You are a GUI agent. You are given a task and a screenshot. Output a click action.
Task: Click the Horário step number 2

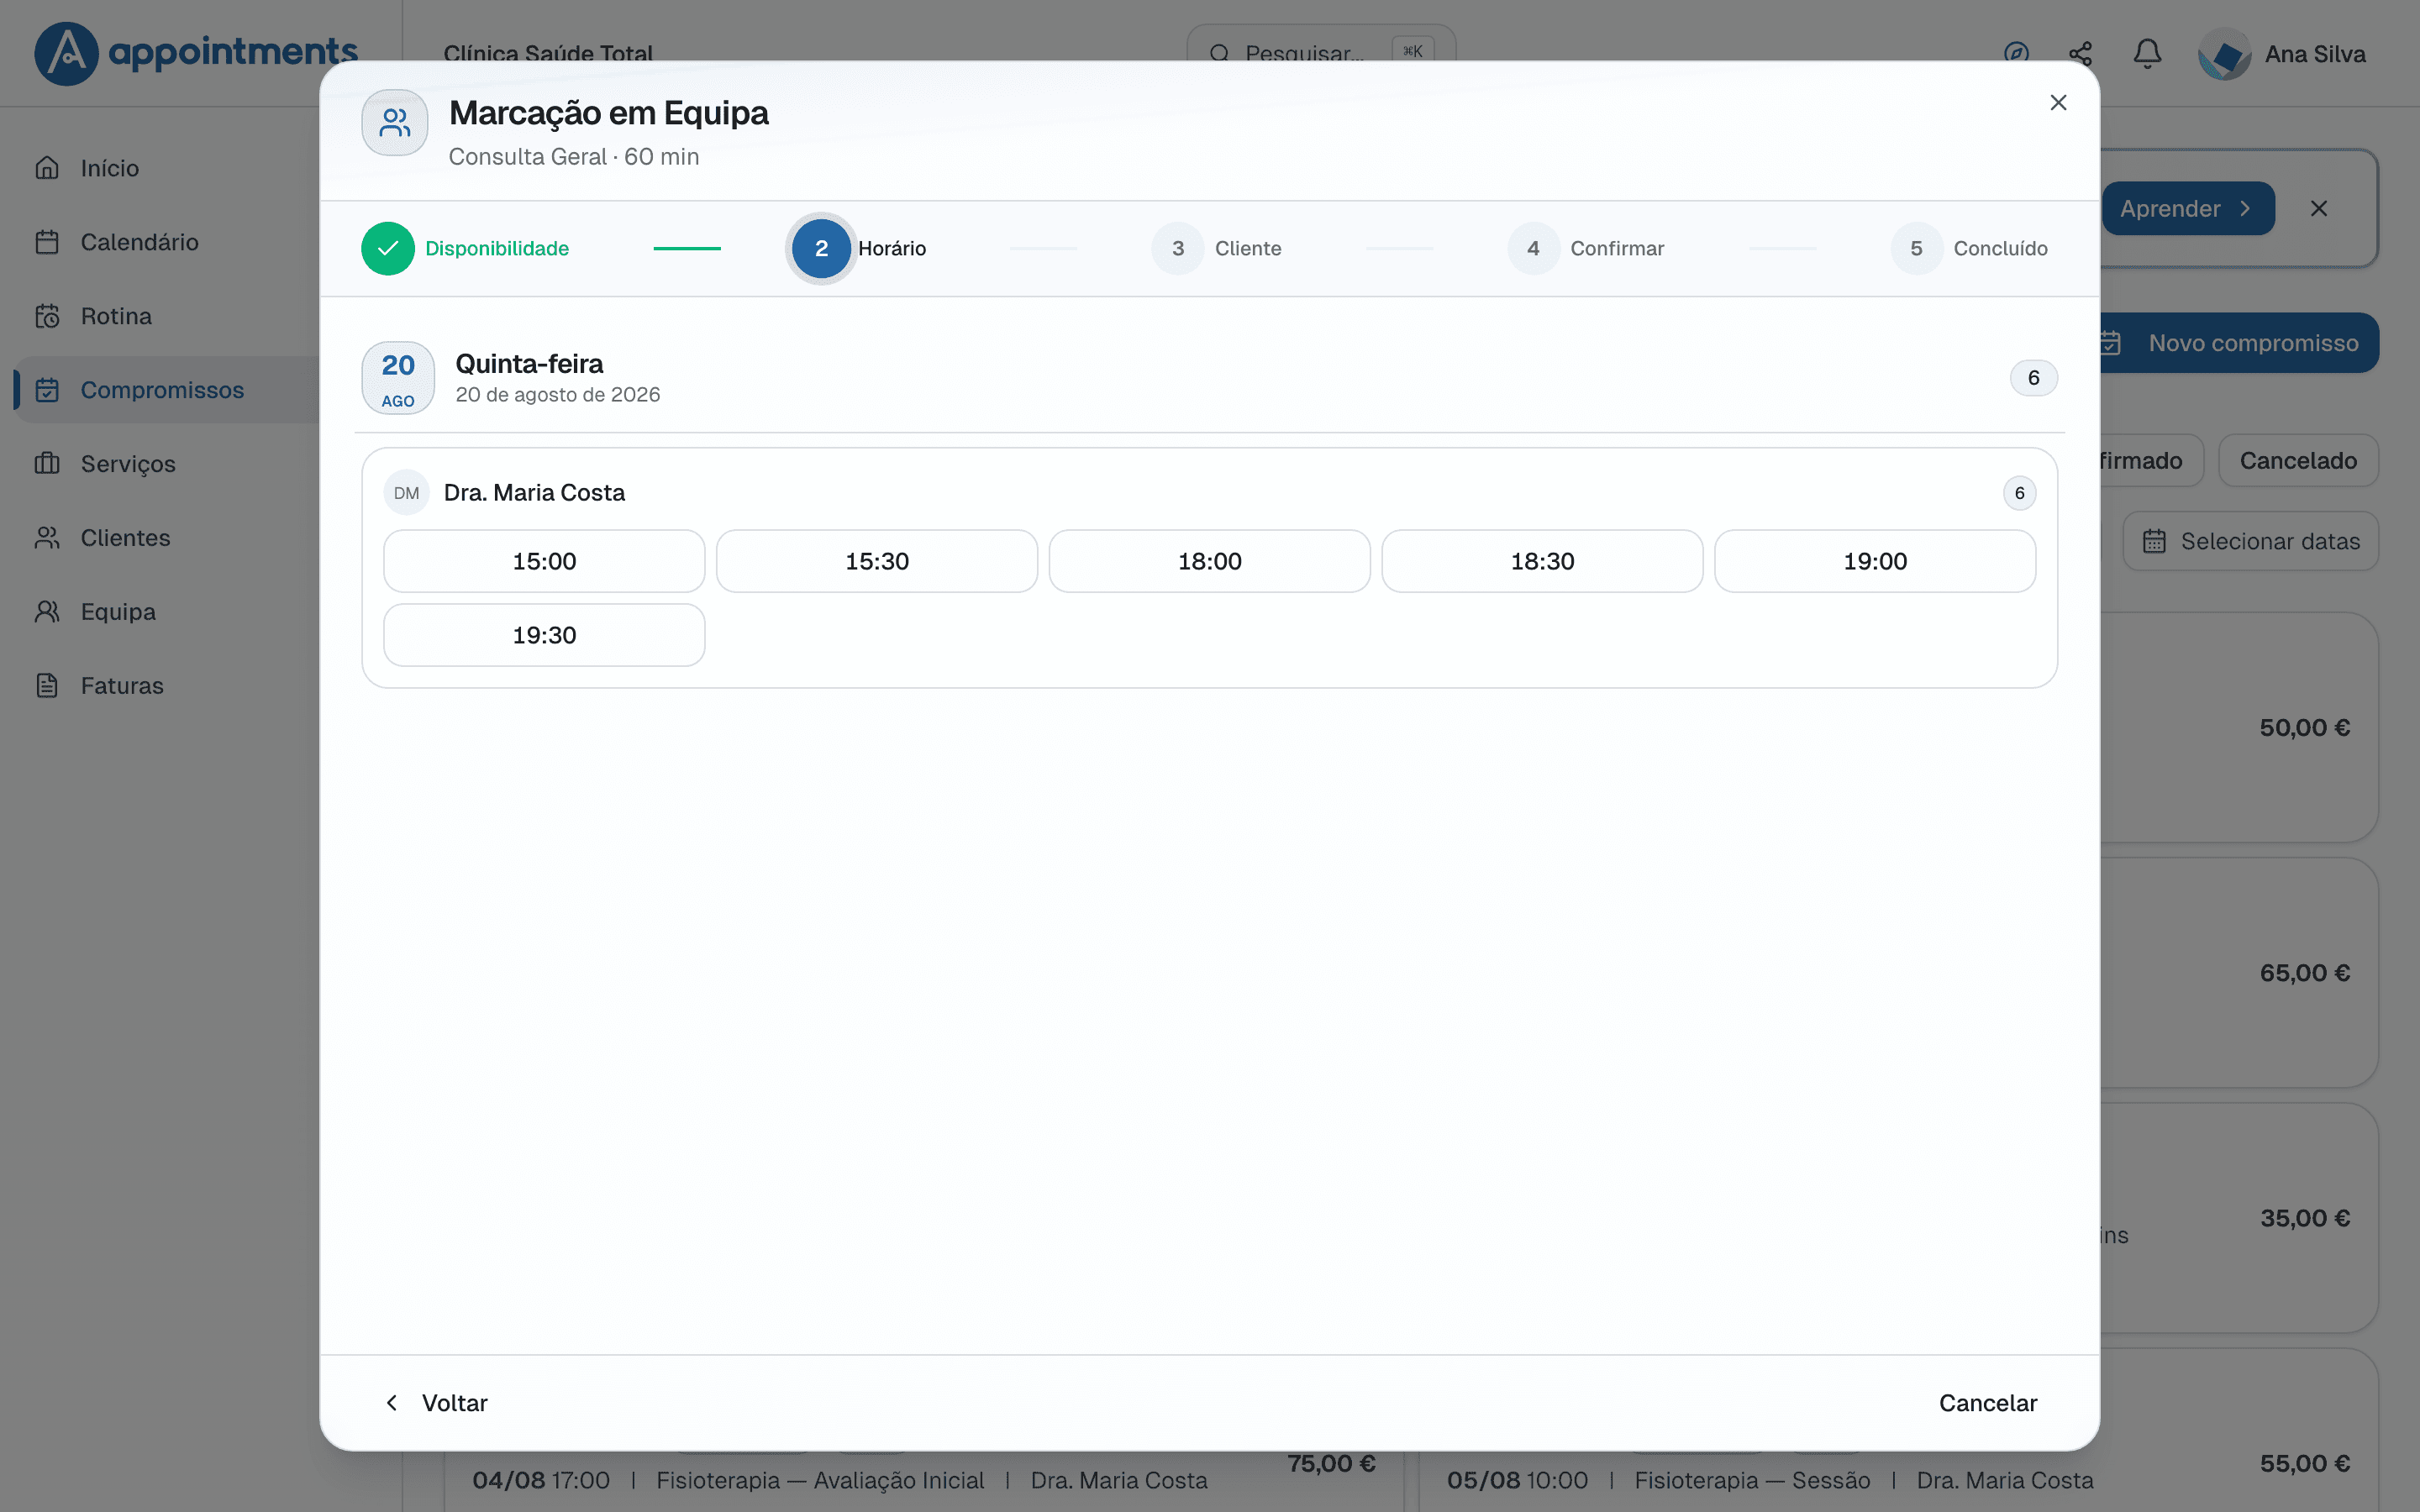click(x=821, y=248)
